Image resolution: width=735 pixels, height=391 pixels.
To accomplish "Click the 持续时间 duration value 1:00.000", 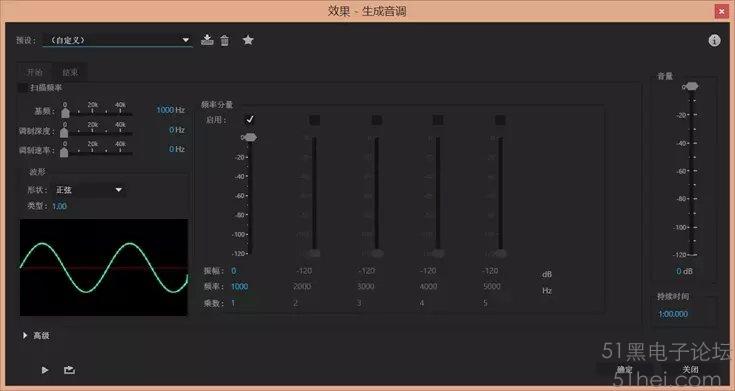I will [673, 314].
